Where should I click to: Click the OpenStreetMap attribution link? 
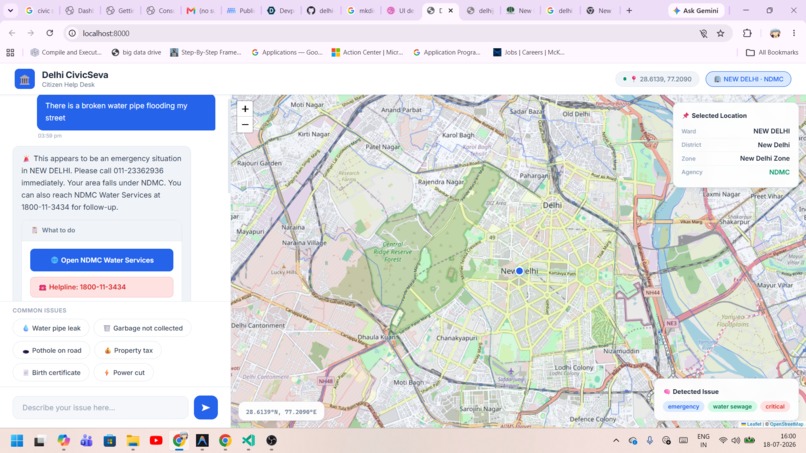coord(786,424)
